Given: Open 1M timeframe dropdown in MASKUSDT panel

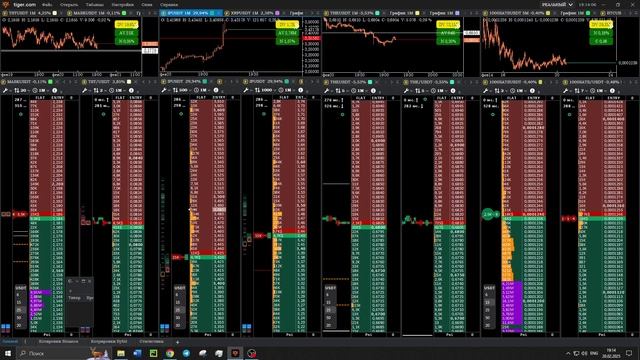Looking at the screenshot, I should (x=40, y=90).
